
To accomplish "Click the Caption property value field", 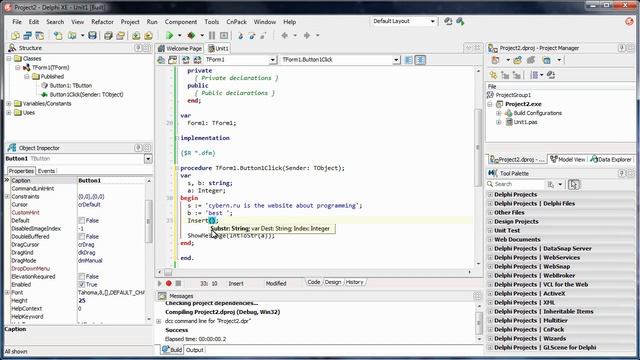I will 111,180.
